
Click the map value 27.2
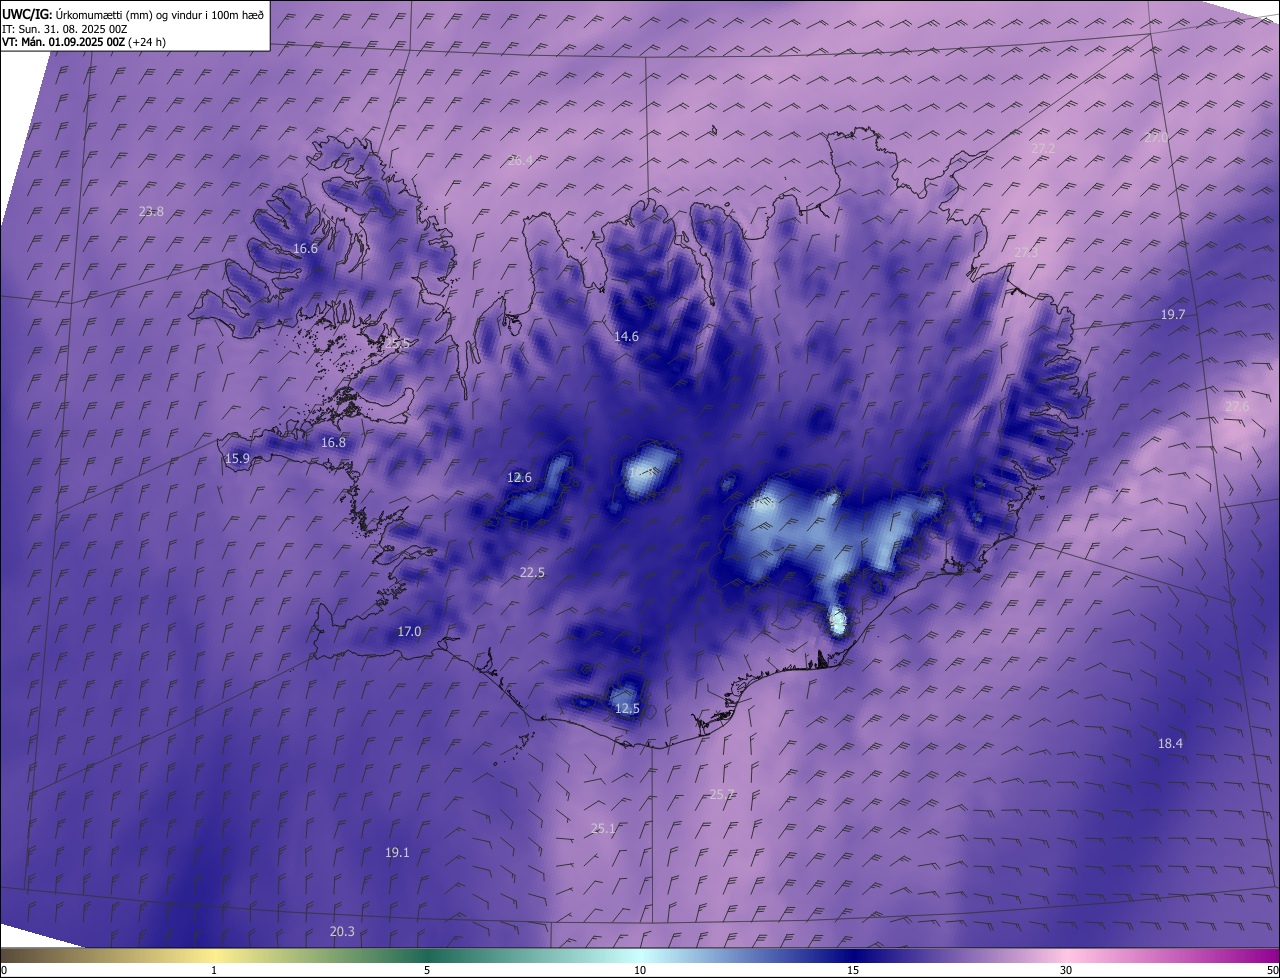coord(1043,148)
